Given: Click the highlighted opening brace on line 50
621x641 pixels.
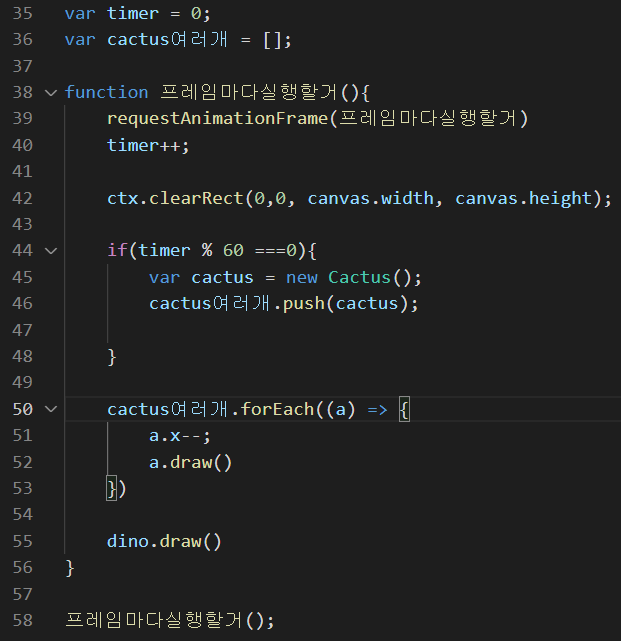Looking at the screenshot, I should point(404,409).
